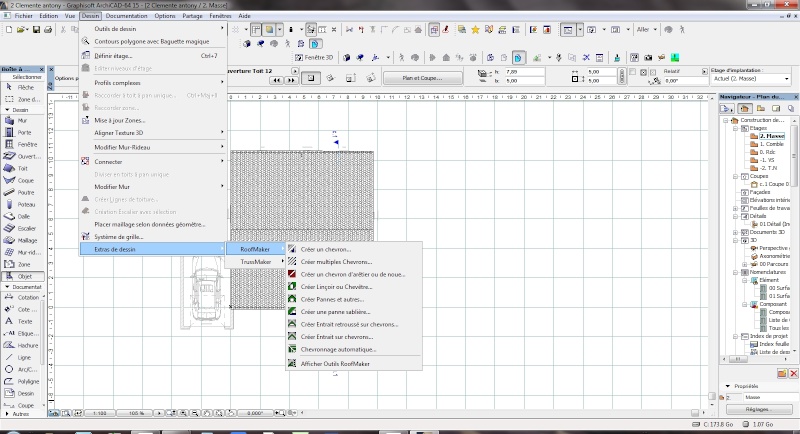Collapse the Documentat toolbox section

7,287
